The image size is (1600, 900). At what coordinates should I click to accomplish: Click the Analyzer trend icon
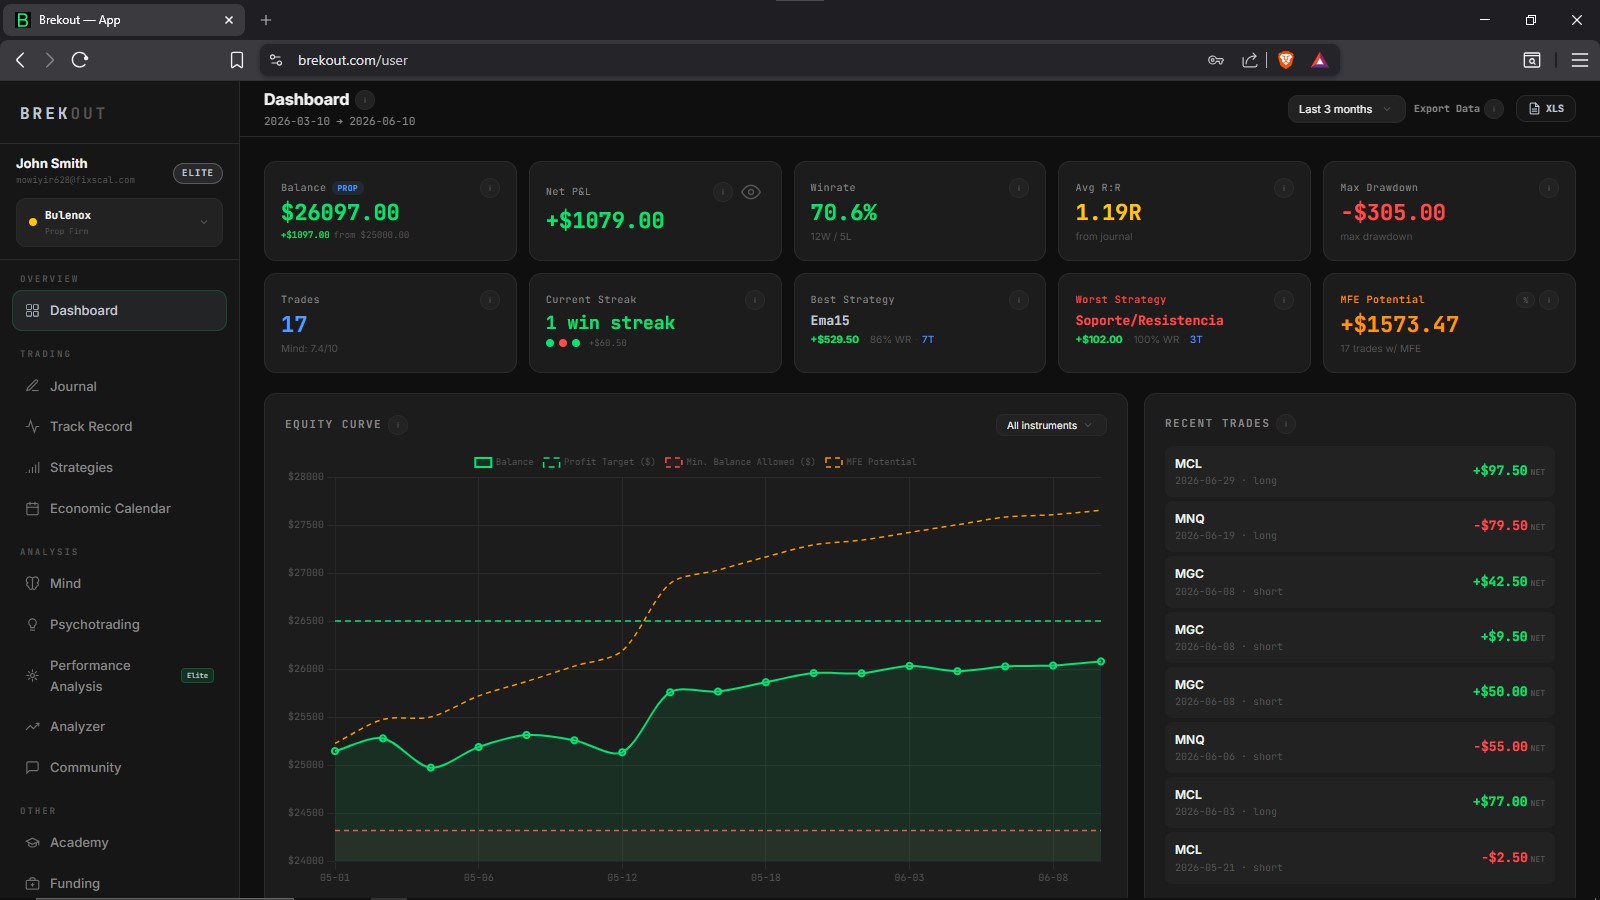[x=32, y=726]
